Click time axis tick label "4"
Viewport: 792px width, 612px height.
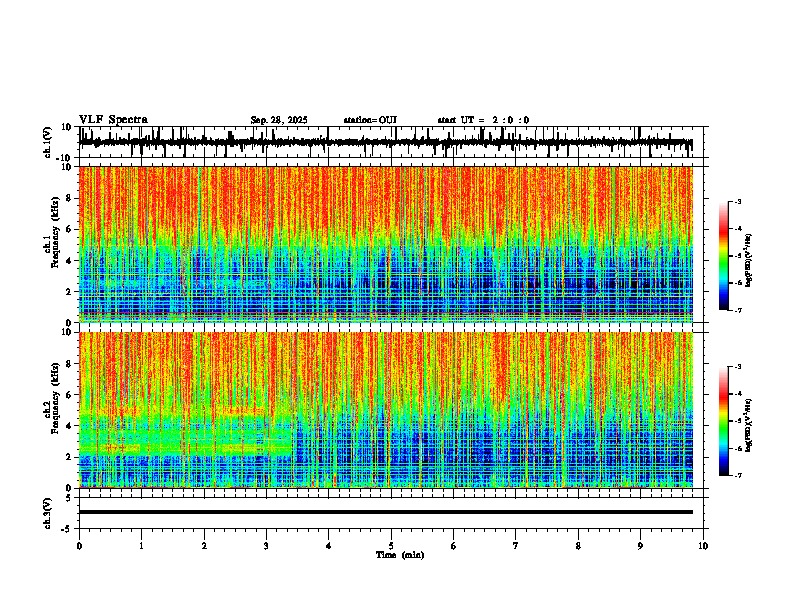point(328,546)
